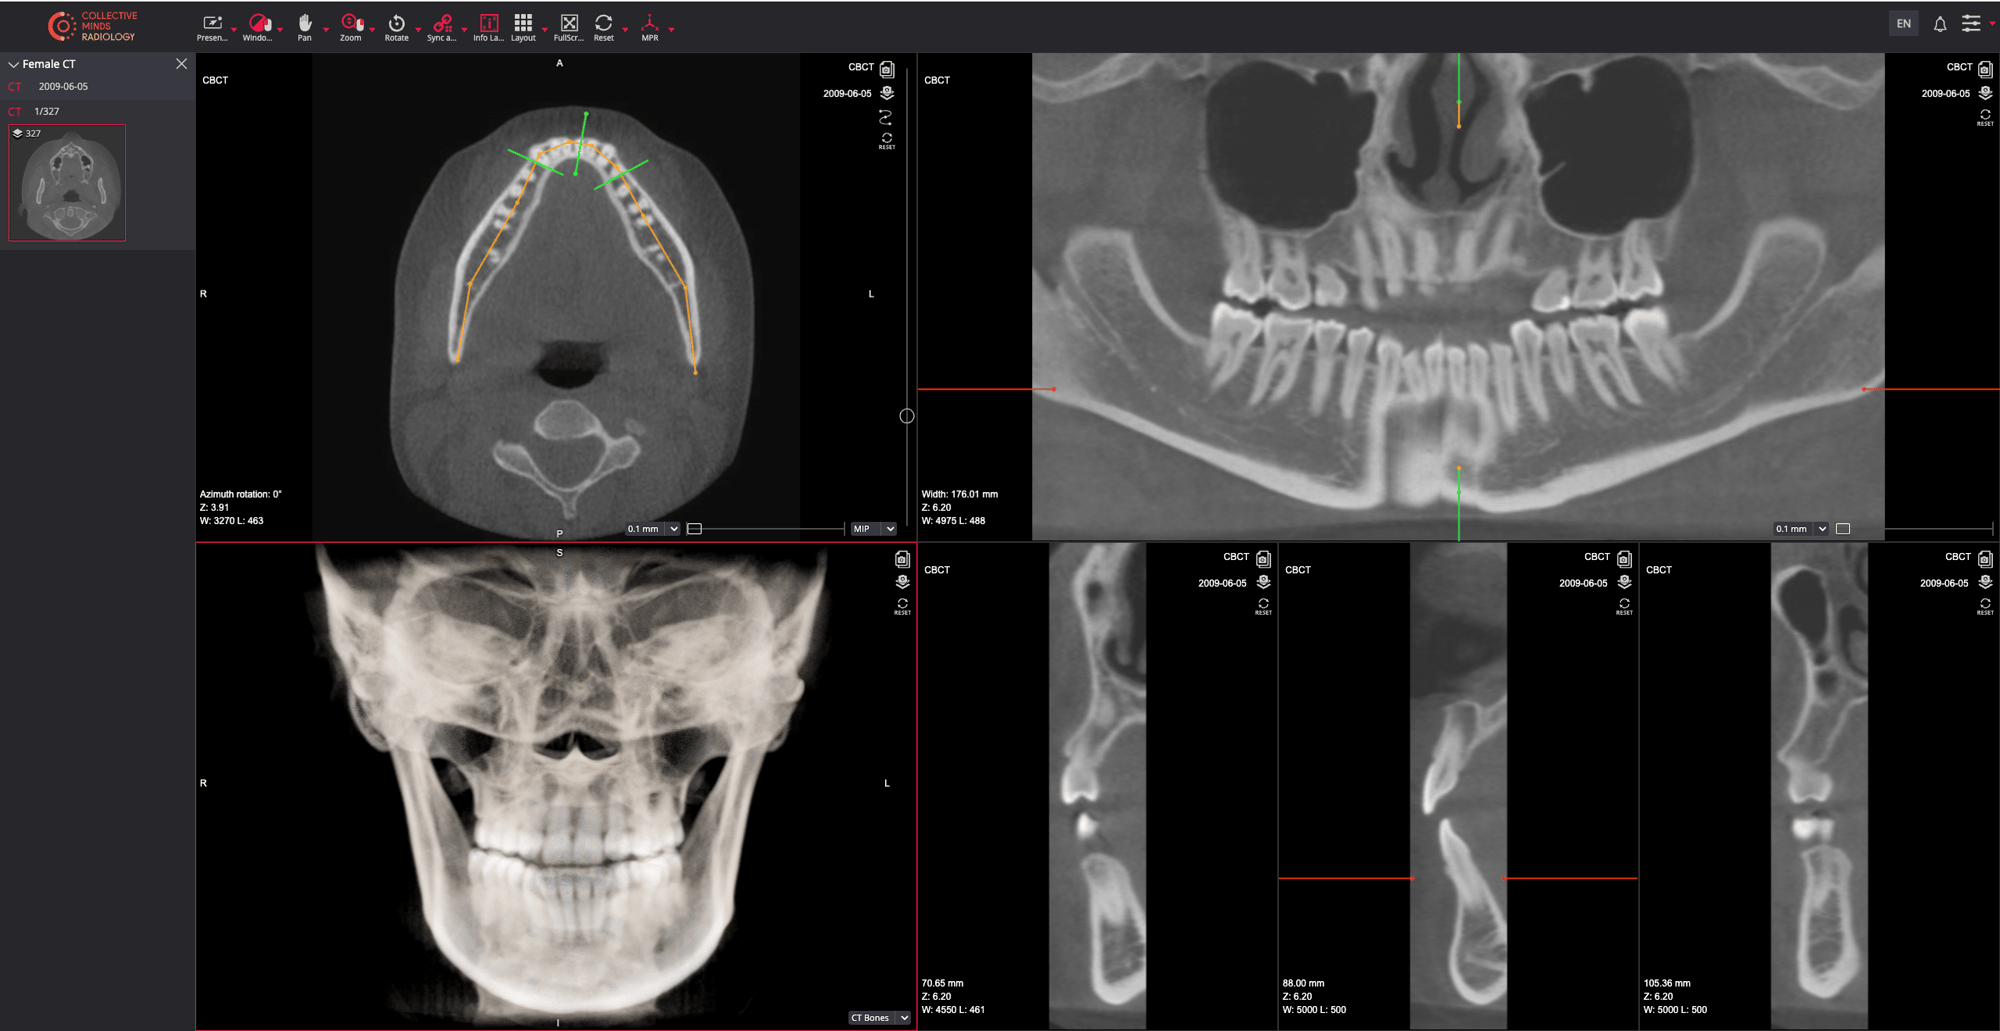Viewport: 2000px width, 1031px height.
Task: Download image from 105.36 mm cross-section
Action: (1985, 582)
